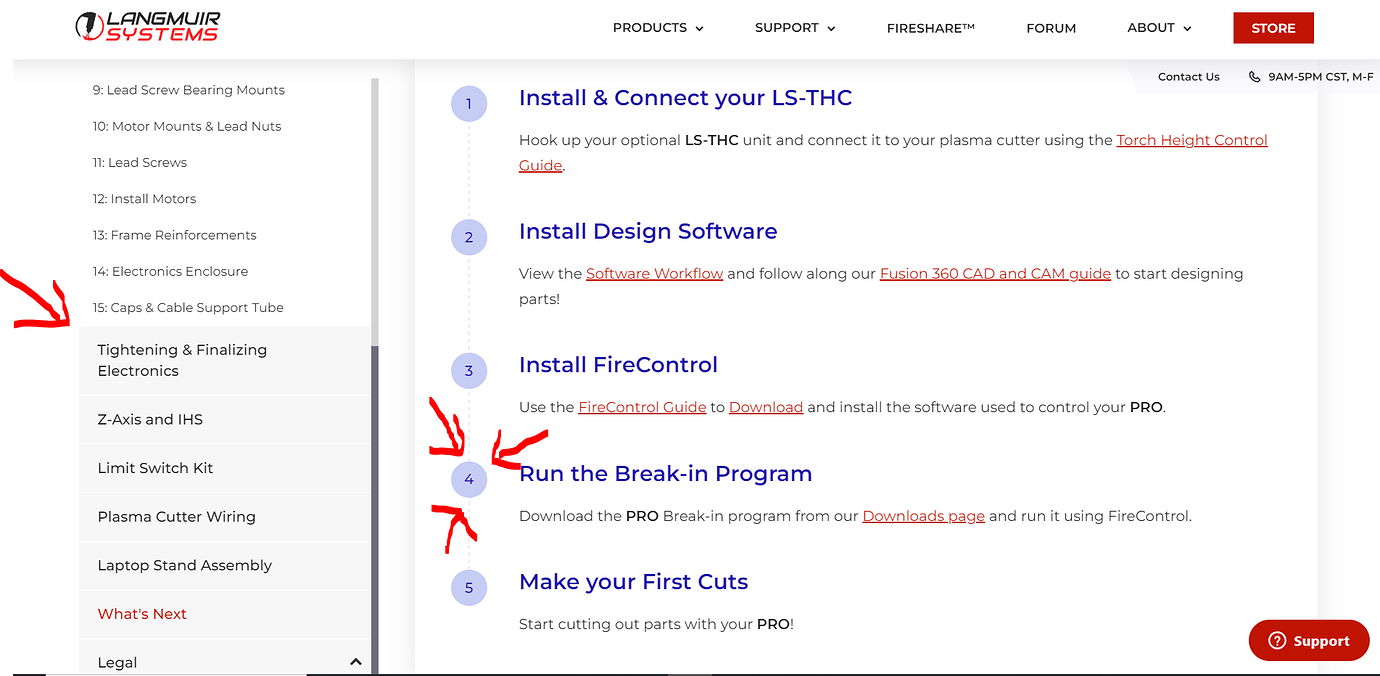This screenshot has height=676, width=1380.
Task: Click the phone icon beside the business hours
Action: tap(1254, 76)
